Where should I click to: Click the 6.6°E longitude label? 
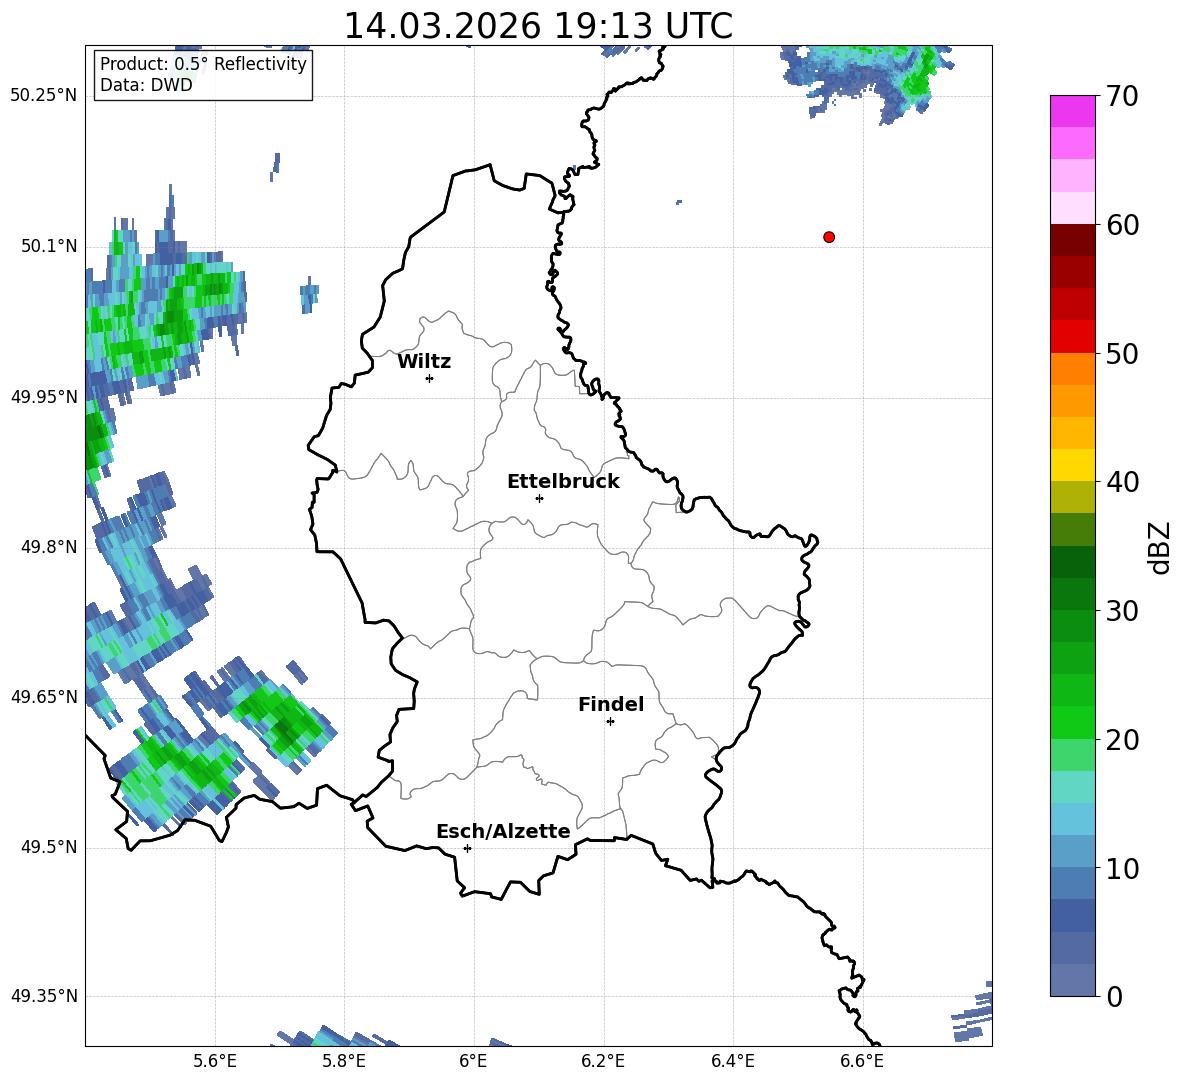(862, 1061)
